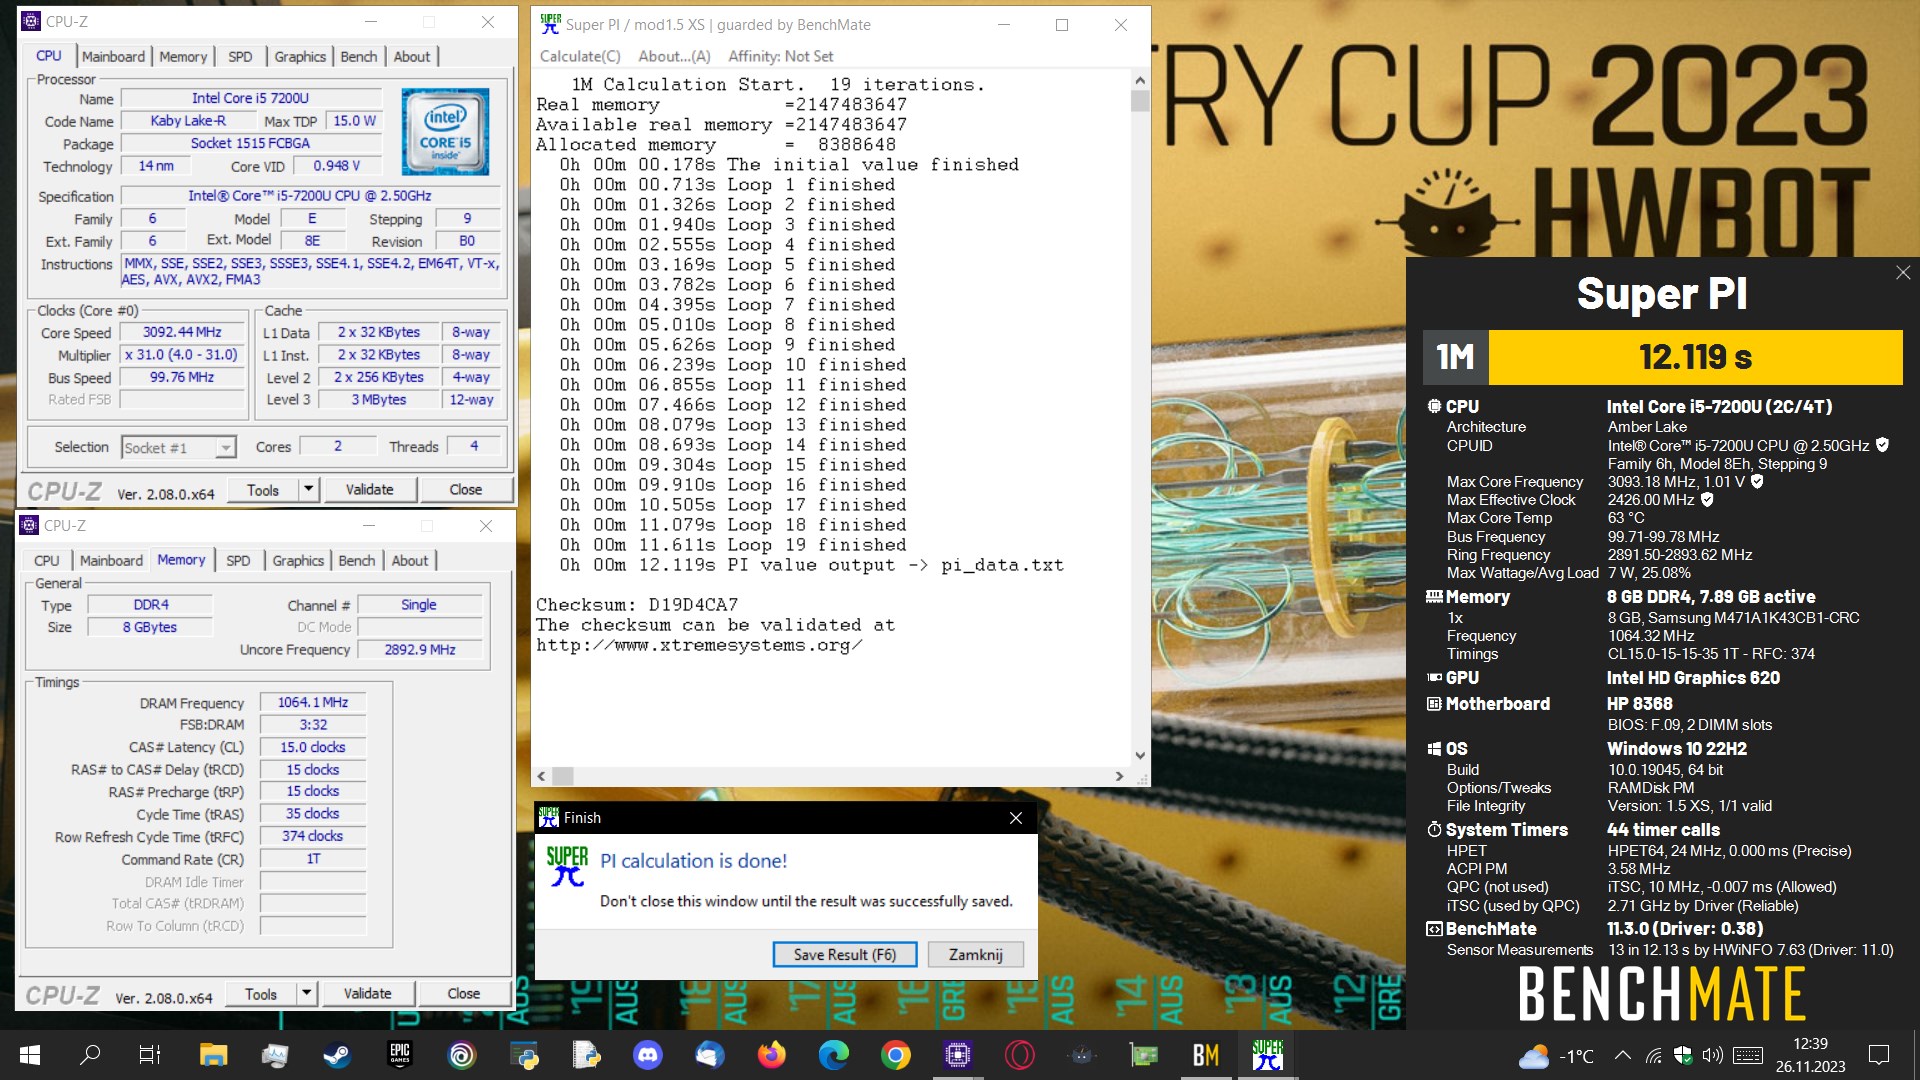Open Windows Security shield tray icon
Viewport: 1920px width, 1080px height.
click(1683, 1055)
